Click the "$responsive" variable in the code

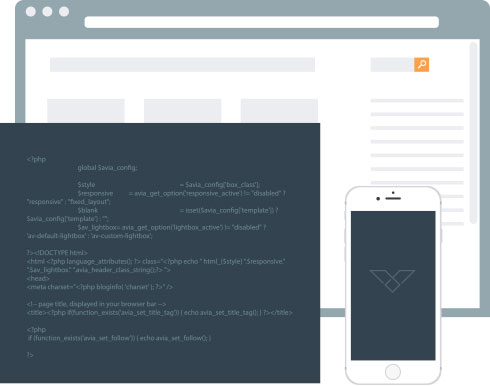click(x=95, y=193)
